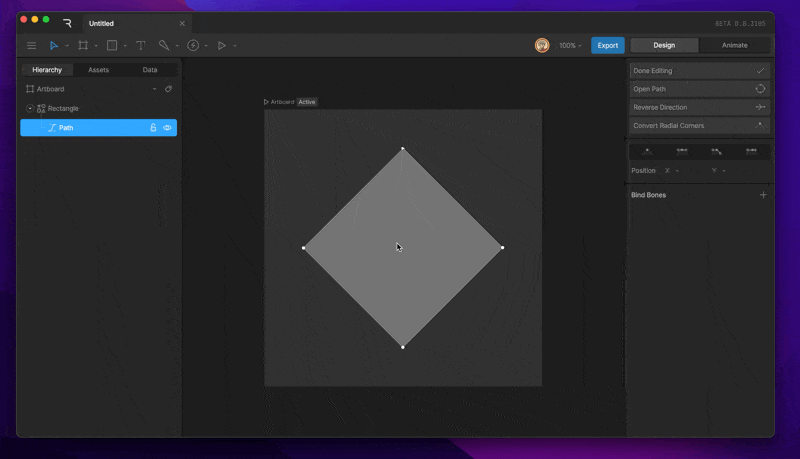
Task: Select the right vertex of the diamond
Action: click(503, 247)
